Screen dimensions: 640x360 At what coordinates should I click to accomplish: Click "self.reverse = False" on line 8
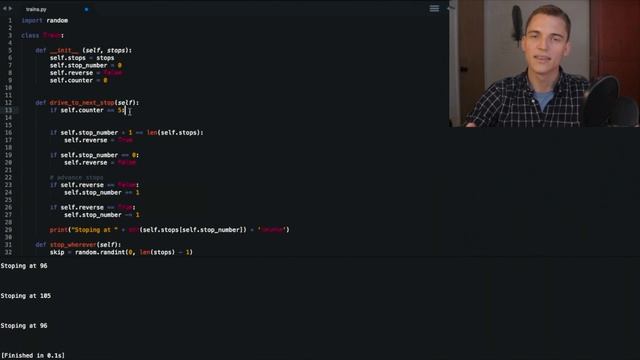click(x=86, y=73)
